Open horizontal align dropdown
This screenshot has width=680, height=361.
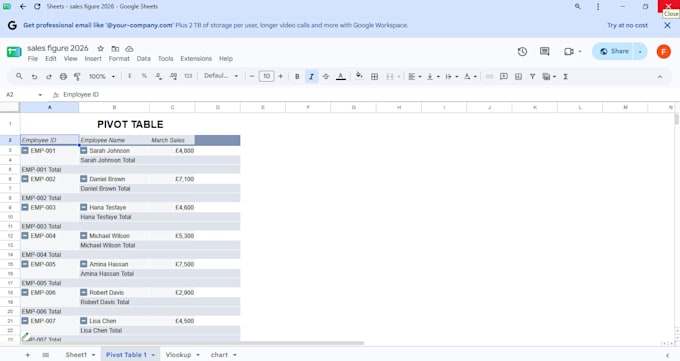[x=415, y=76]
